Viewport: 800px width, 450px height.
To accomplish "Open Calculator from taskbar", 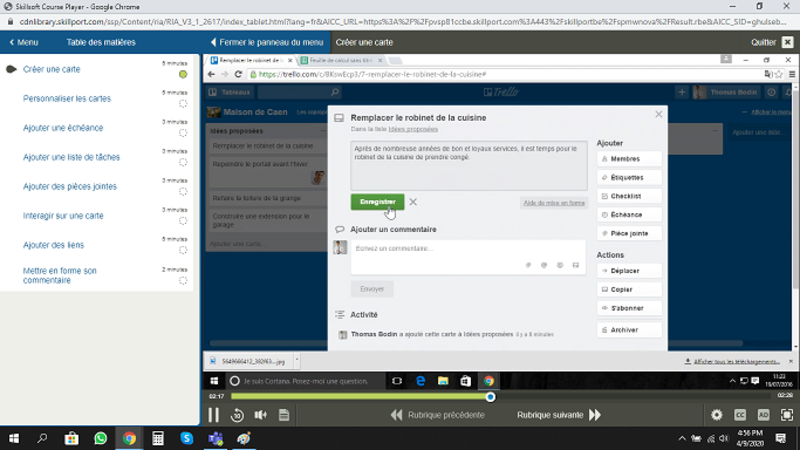I will [158, 438].
